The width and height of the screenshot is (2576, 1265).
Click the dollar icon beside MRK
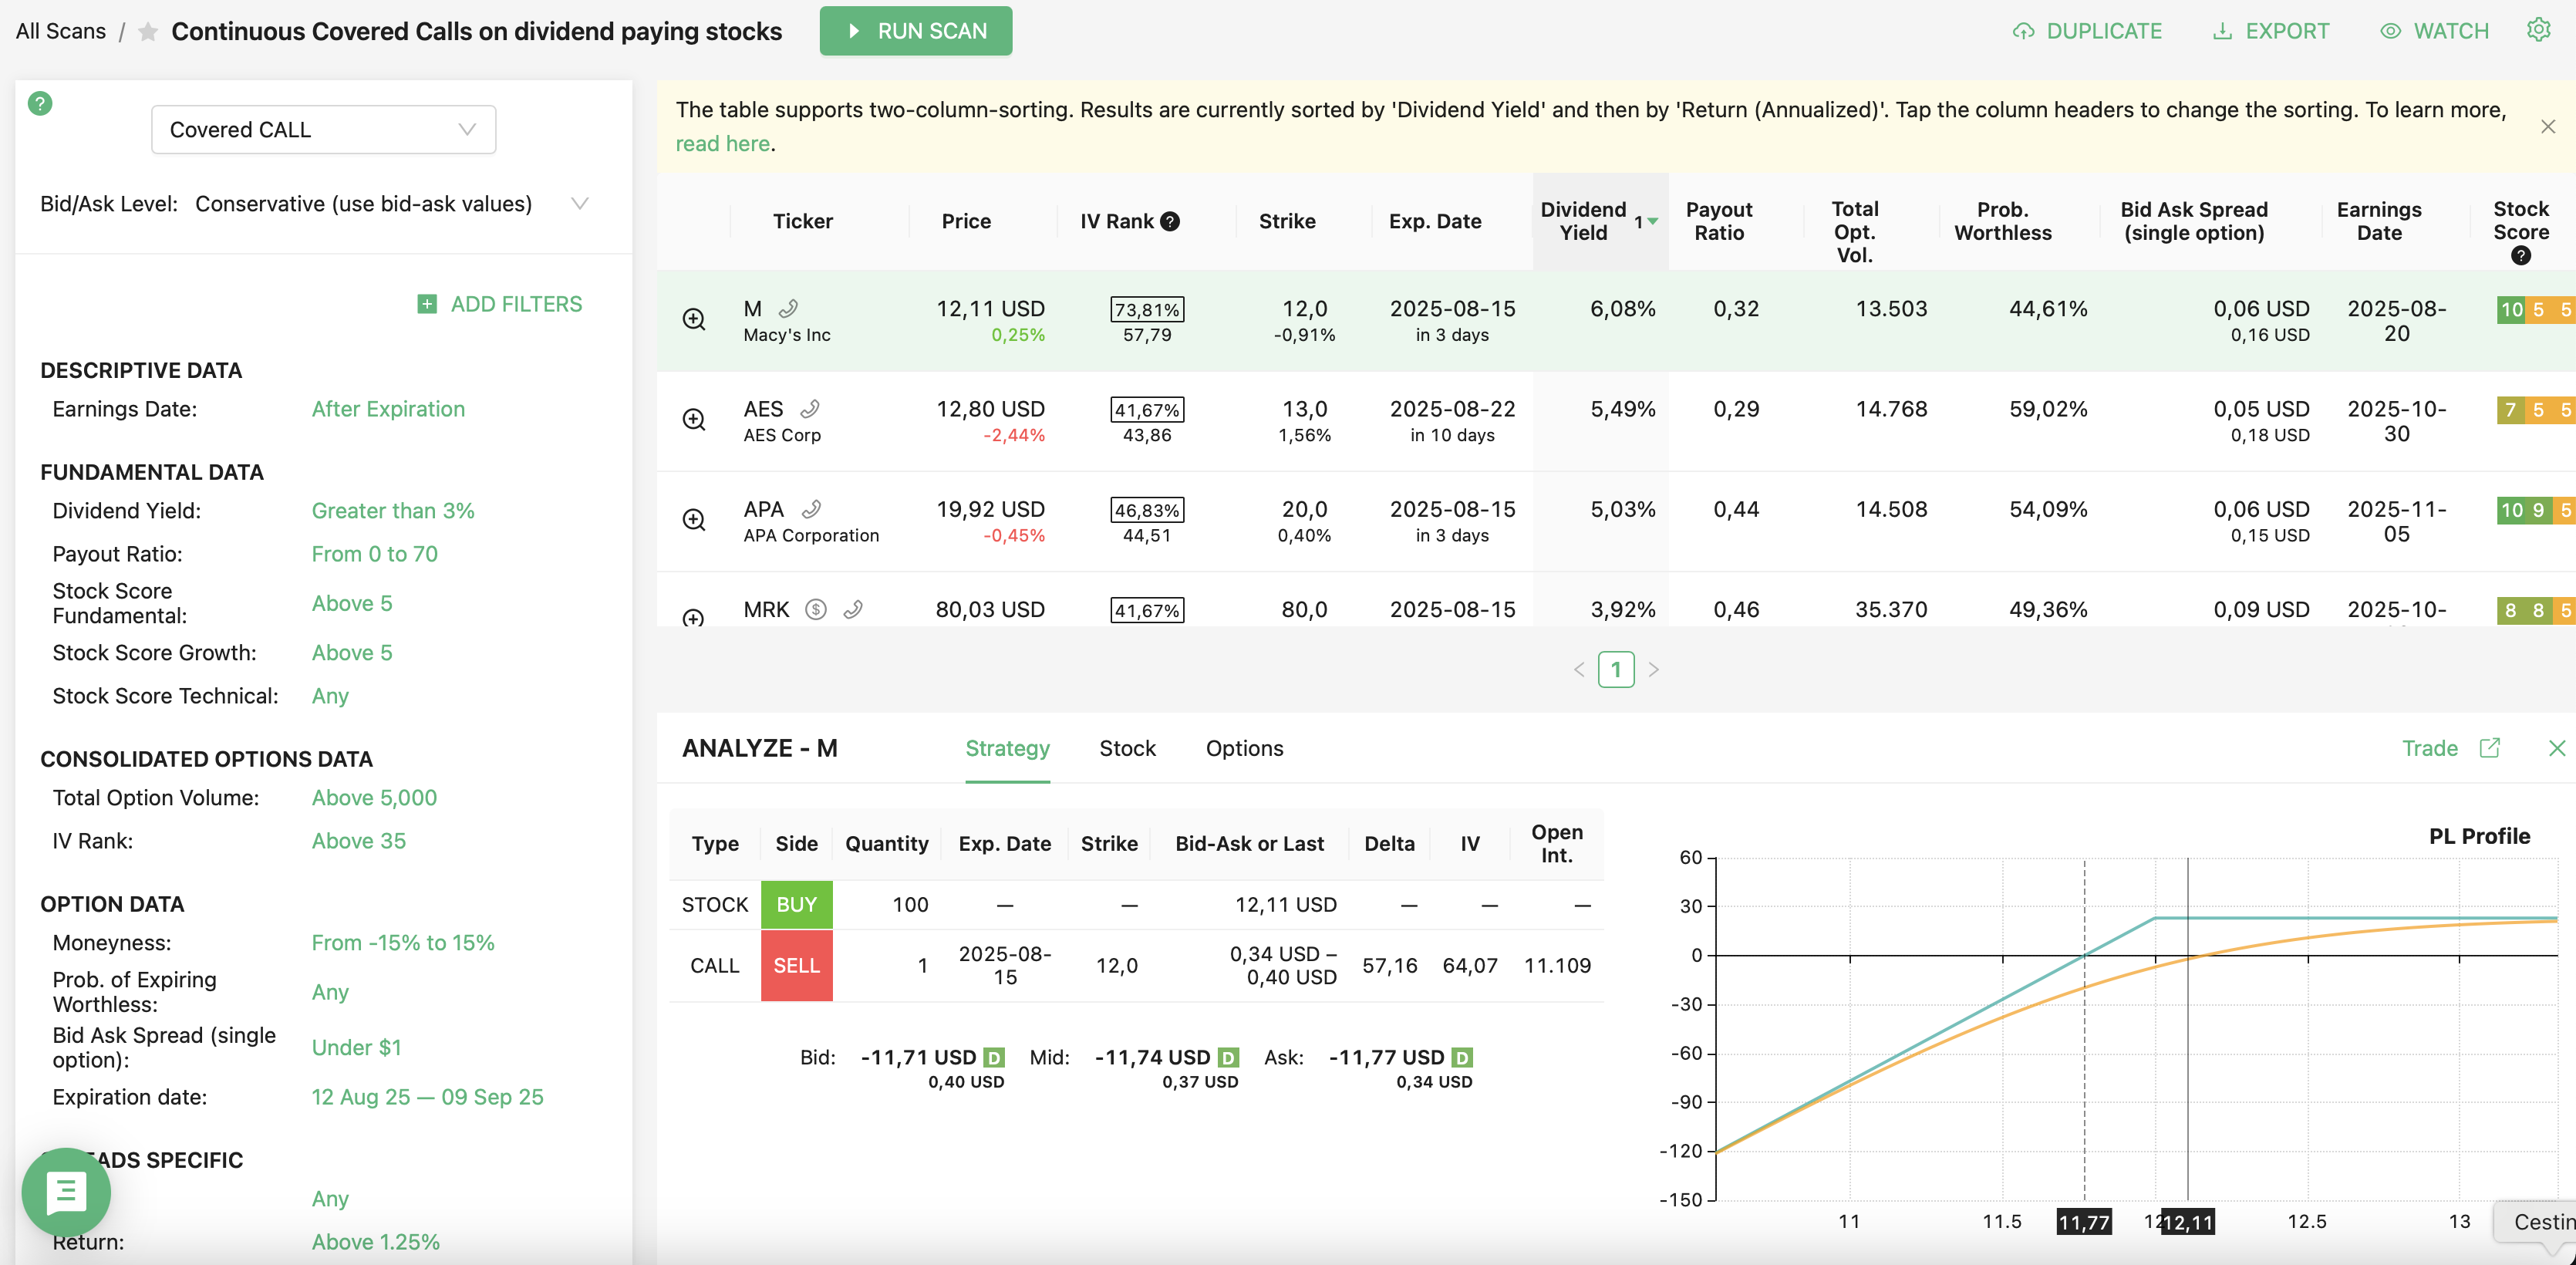[x=816, y=609]
